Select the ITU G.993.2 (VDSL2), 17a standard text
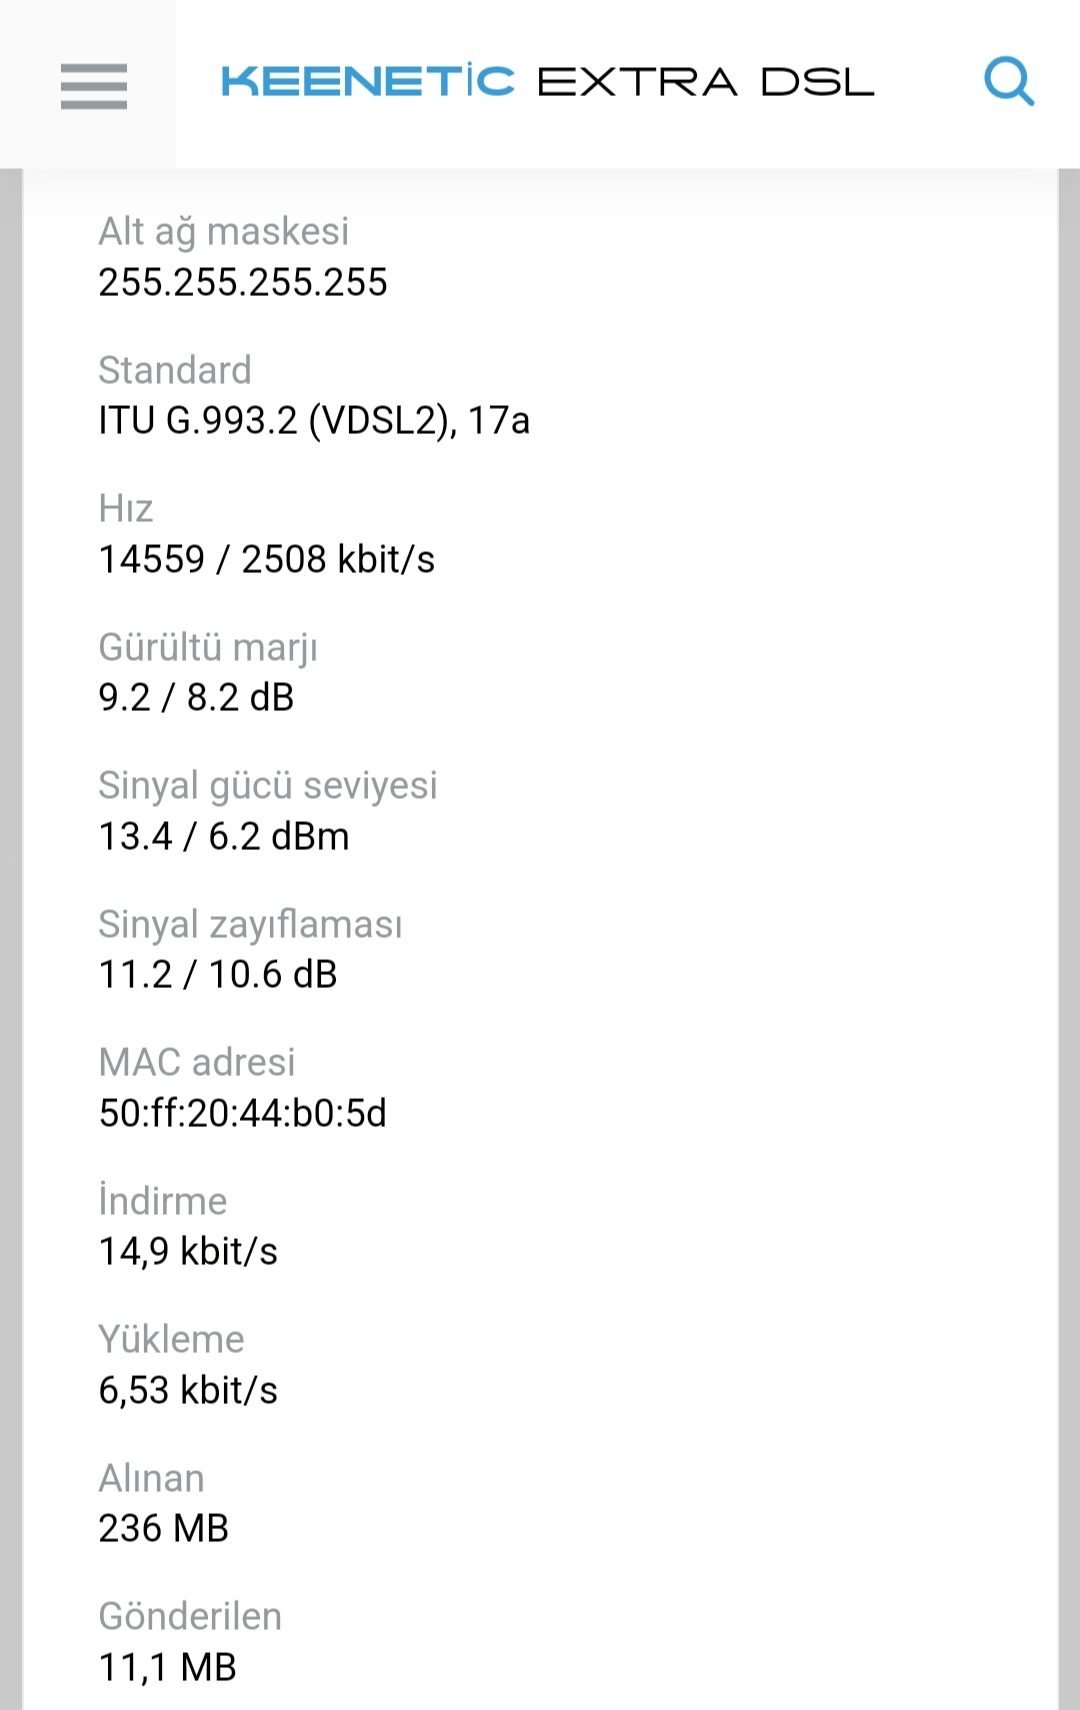 click(314, 421)
